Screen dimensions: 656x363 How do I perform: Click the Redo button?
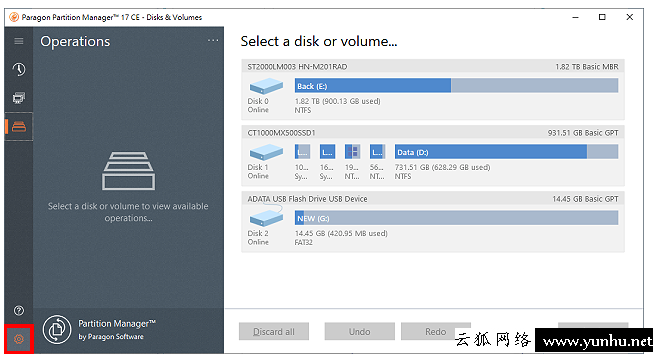coord(436,331)
